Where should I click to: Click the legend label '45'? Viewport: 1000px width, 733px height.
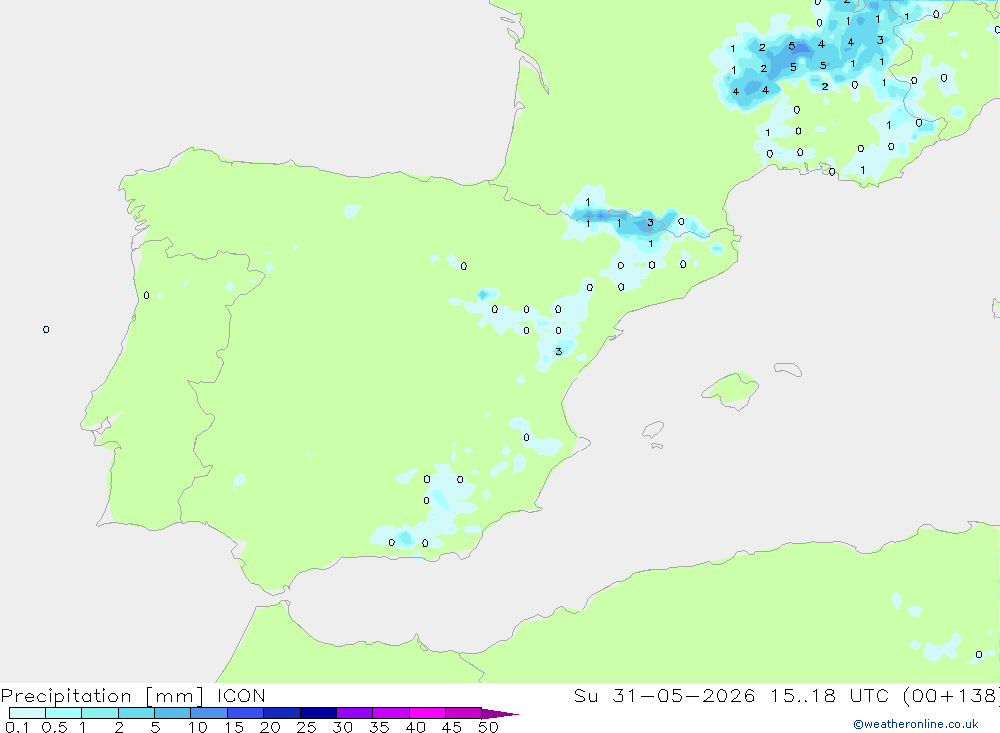click(452, 727)
